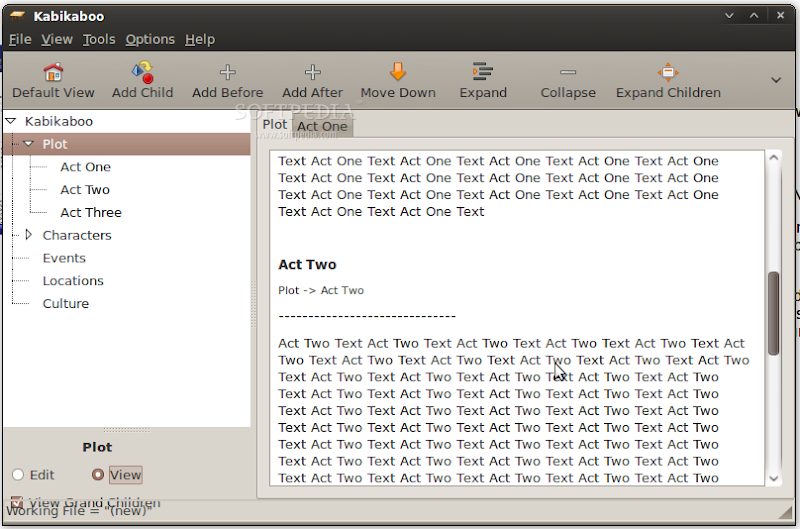800x529 pixels.
Task: Select the Edit radio button
Action: point(18,475)
